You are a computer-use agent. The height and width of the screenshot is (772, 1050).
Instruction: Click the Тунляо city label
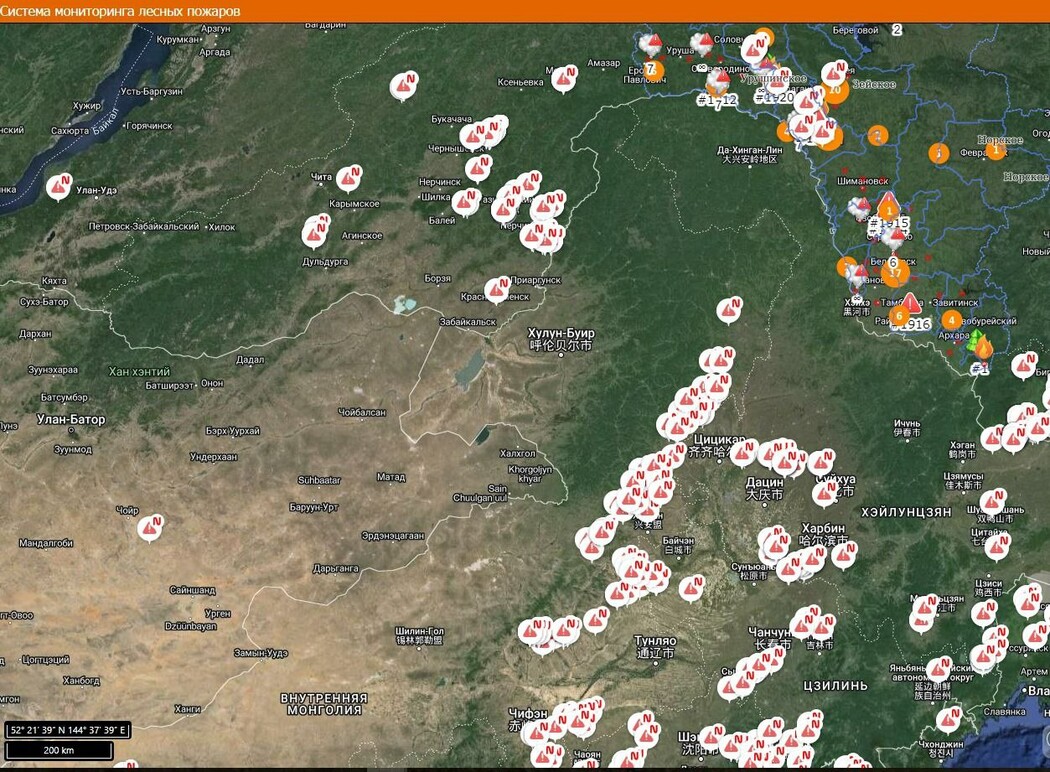point(655,641)
